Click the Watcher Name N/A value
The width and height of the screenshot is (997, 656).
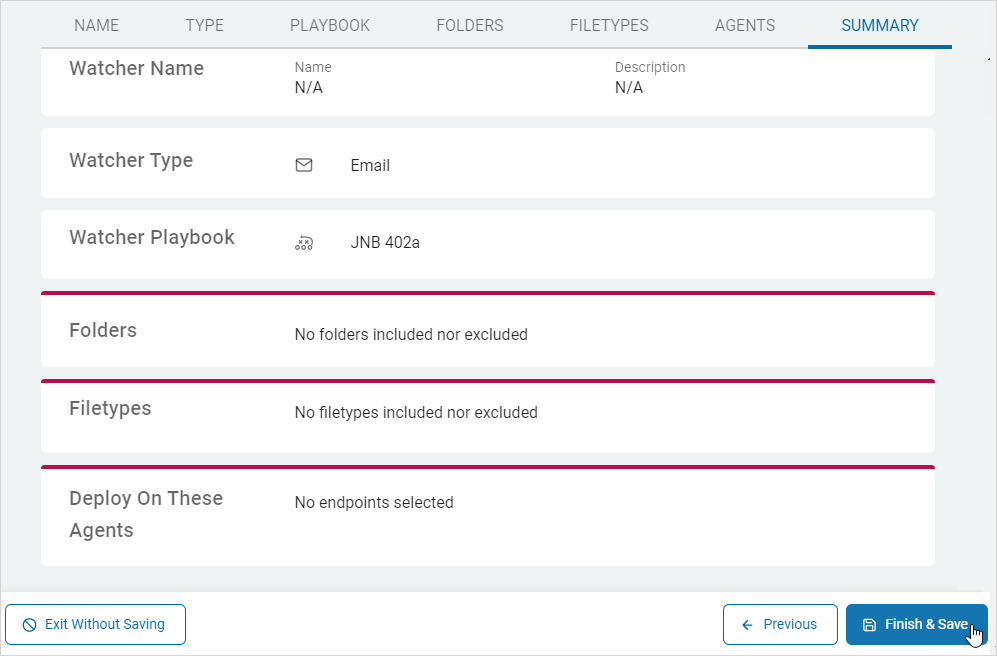coord(308,87)
